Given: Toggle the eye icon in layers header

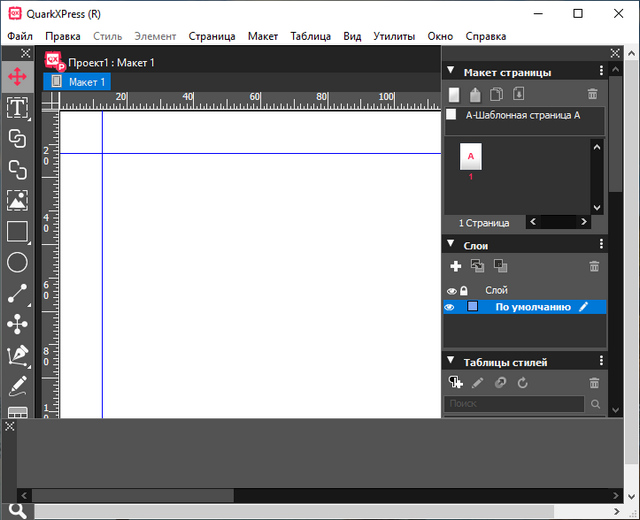Looking at the screenshot, I should click(x=450, y=290).
